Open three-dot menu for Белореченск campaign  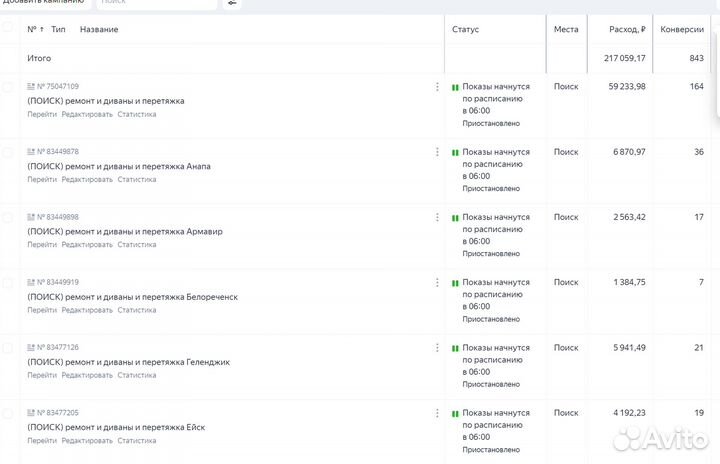pyautogui.click(x=437, y=282)
